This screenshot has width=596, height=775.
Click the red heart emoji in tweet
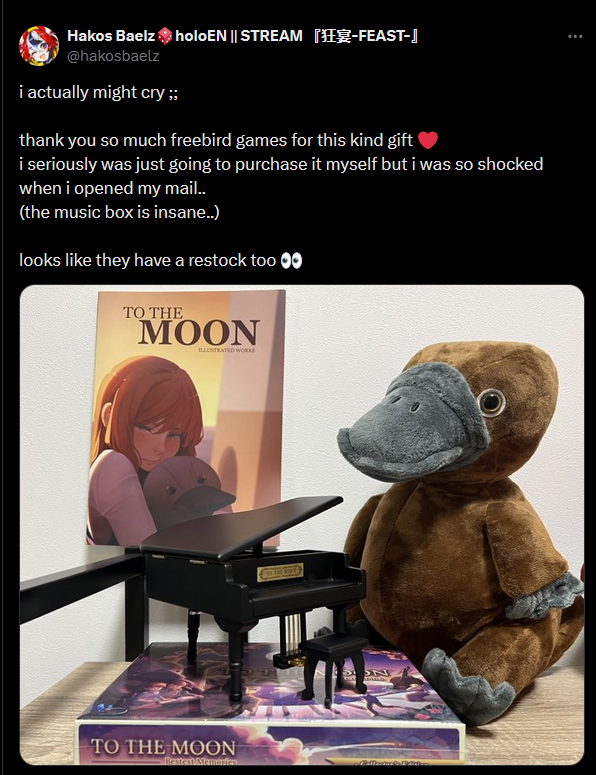[x=428, y=140]
